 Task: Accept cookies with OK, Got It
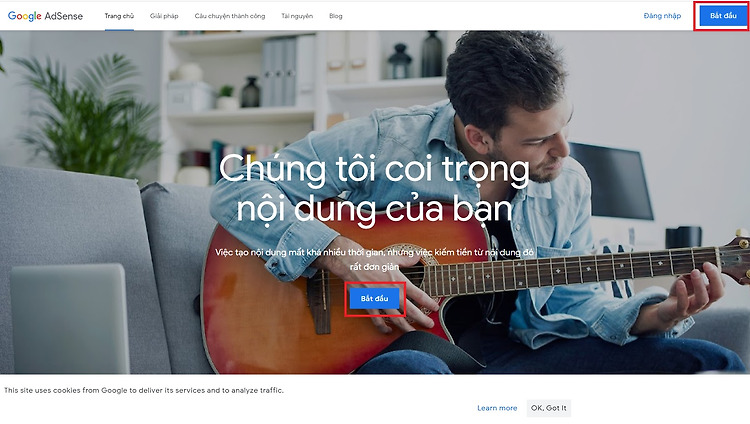click(549, 408)
